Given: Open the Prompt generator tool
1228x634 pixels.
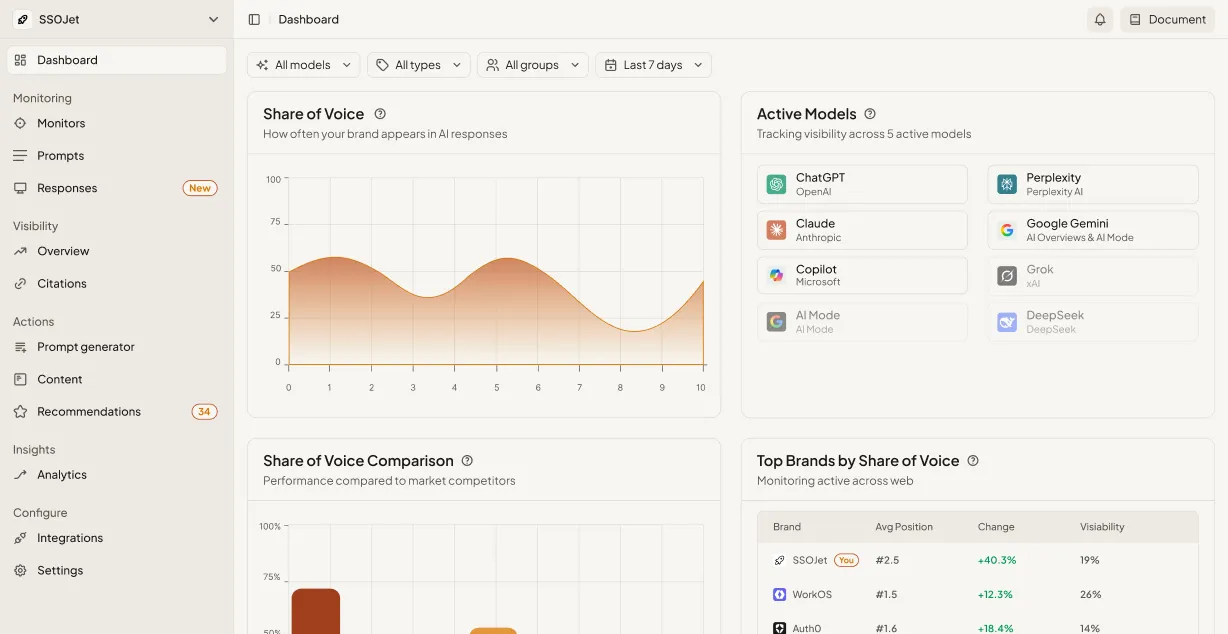Looking at the screenshot, I should click(x=84, y=346).
